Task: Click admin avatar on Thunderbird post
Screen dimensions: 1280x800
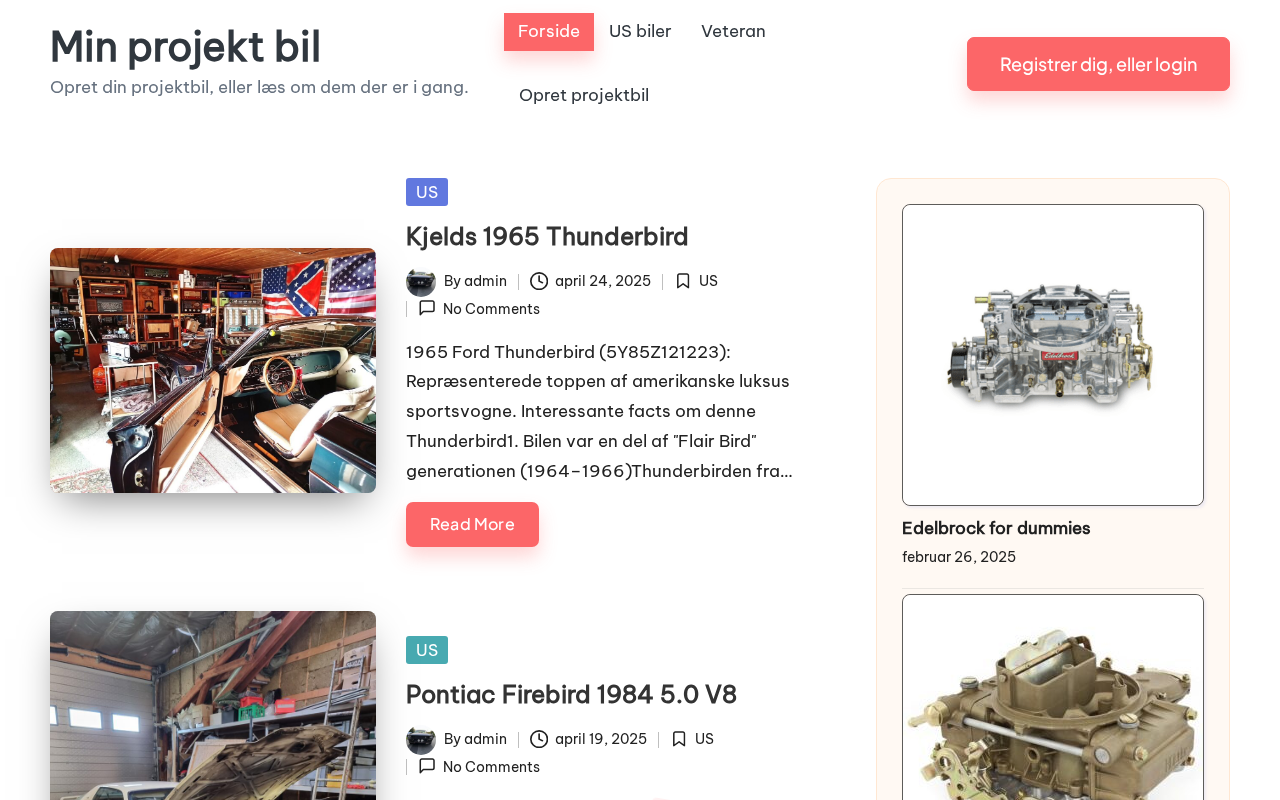Action: pos(421,281)
